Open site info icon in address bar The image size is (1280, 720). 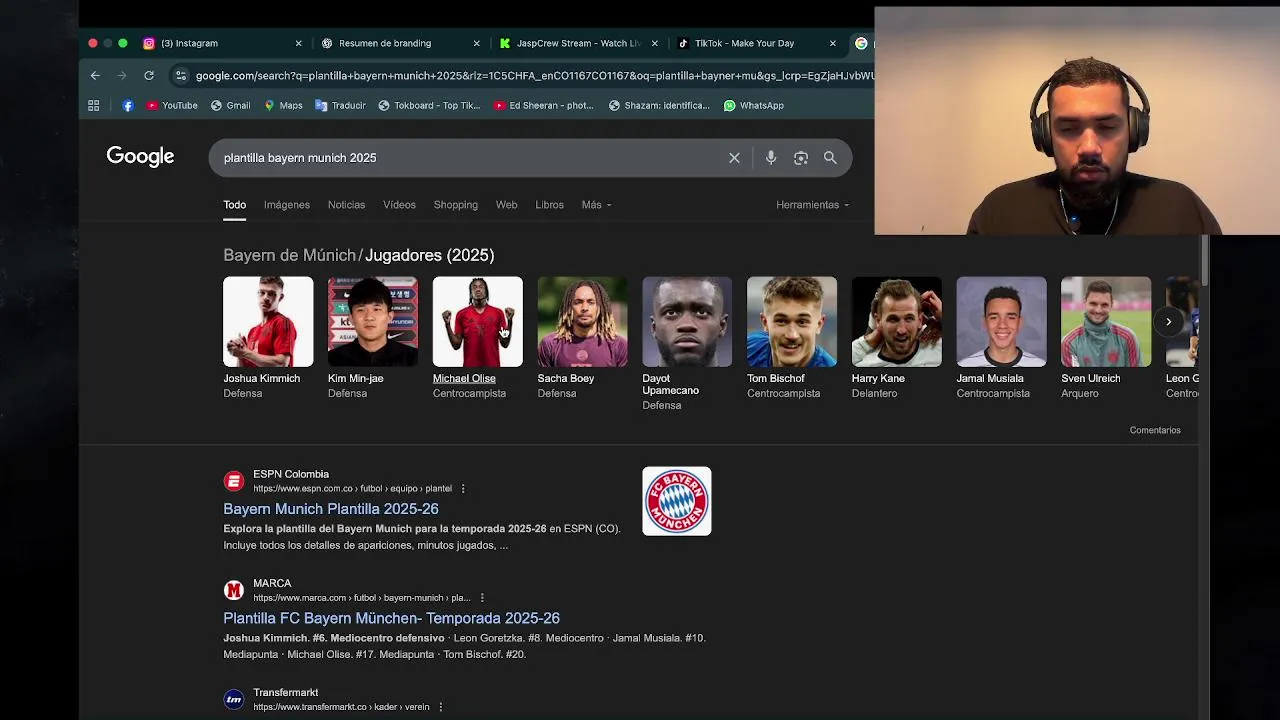pyautogui.click(x=180, y=75)
